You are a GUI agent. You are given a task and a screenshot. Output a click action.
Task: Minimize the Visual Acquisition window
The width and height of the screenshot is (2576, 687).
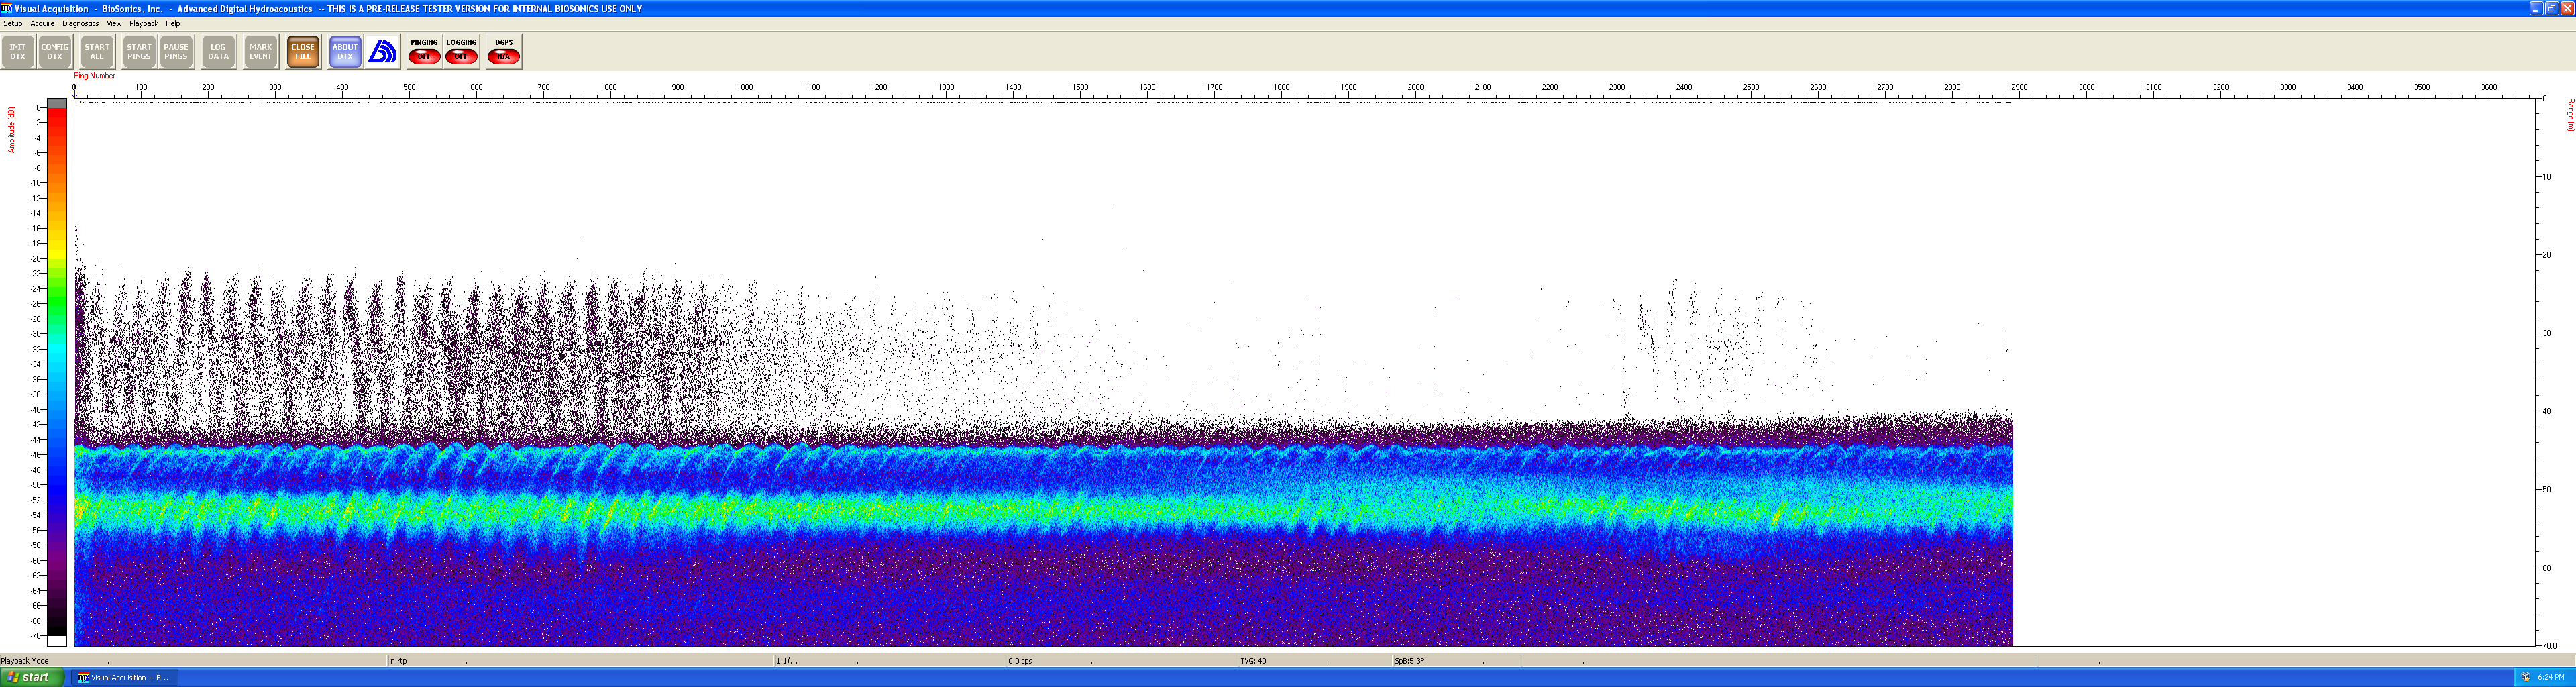pyautogui.click(x=2536, y=8)
